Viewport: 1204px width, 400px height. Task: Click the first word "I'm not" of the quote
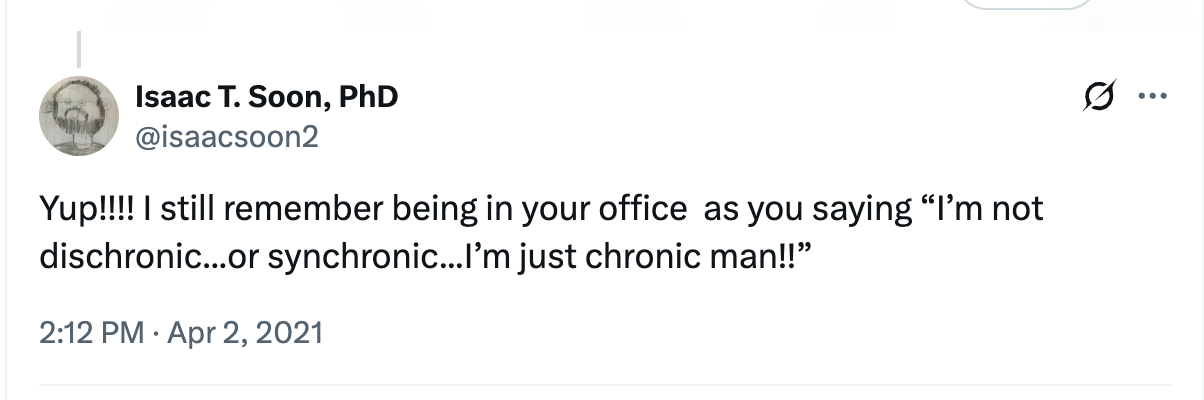pos(985,211)
